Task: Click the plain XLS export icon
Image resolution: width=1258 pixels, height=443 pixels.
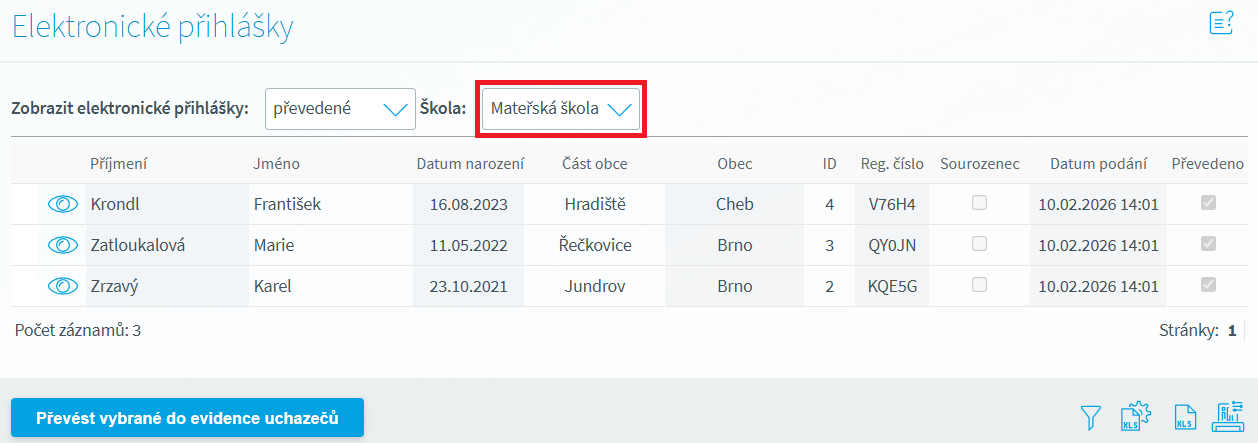Action: [1184, 418]
